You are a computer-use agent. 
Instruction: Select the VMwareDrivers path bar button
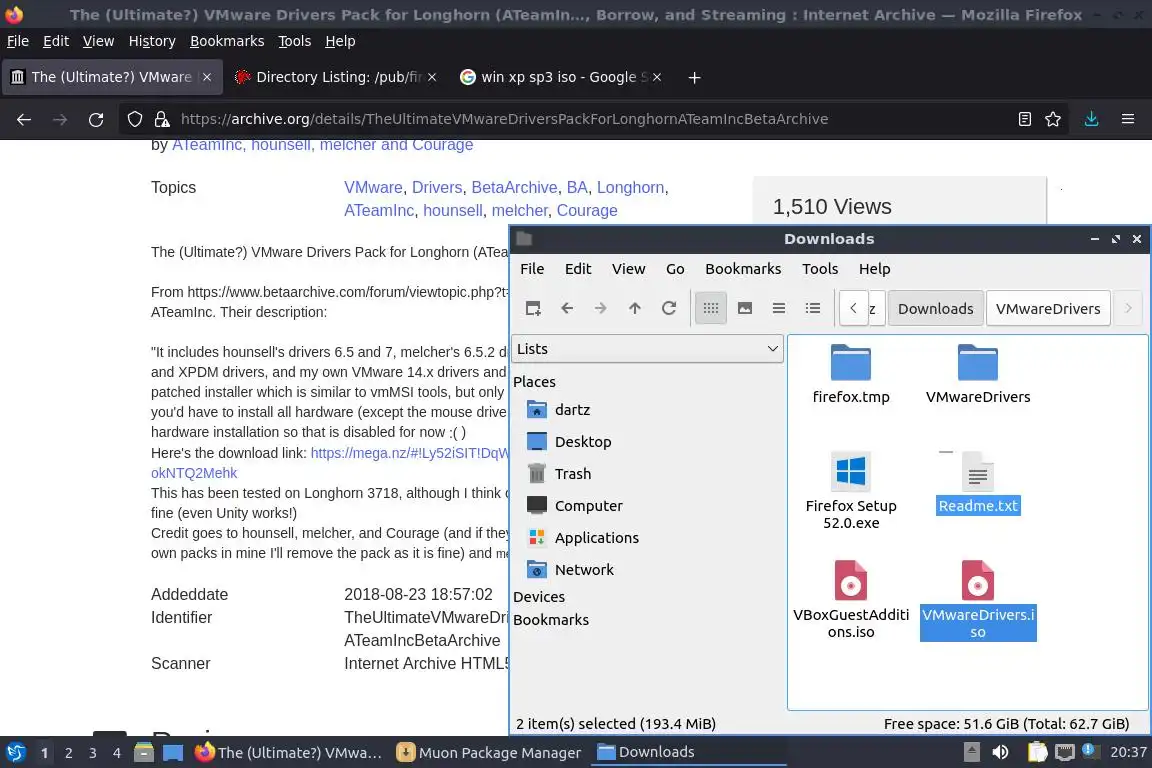click(1048, 309)
